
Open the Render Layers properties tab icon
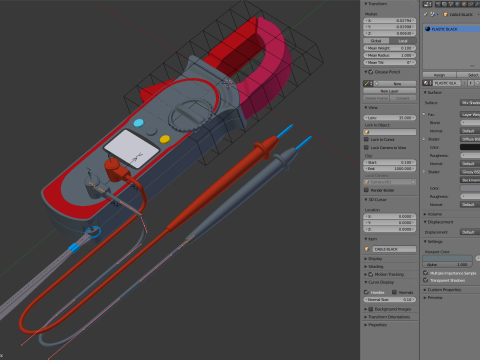444,4
